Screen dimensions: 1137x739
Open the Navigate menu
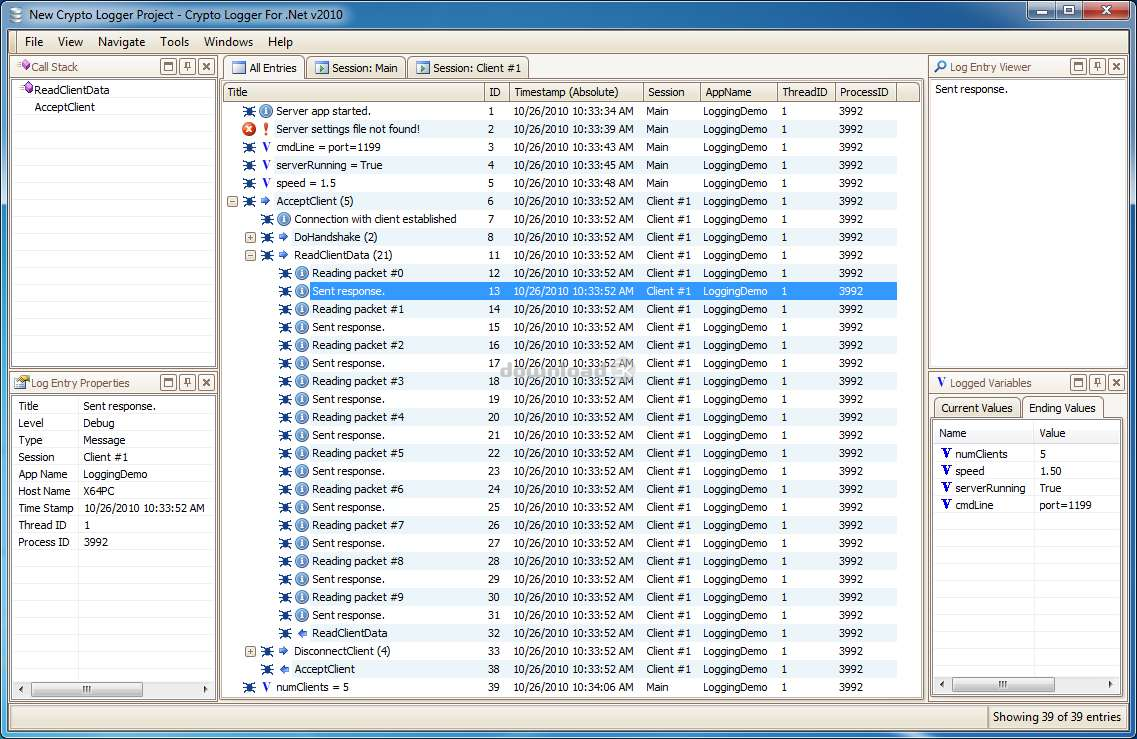(121, 42)
